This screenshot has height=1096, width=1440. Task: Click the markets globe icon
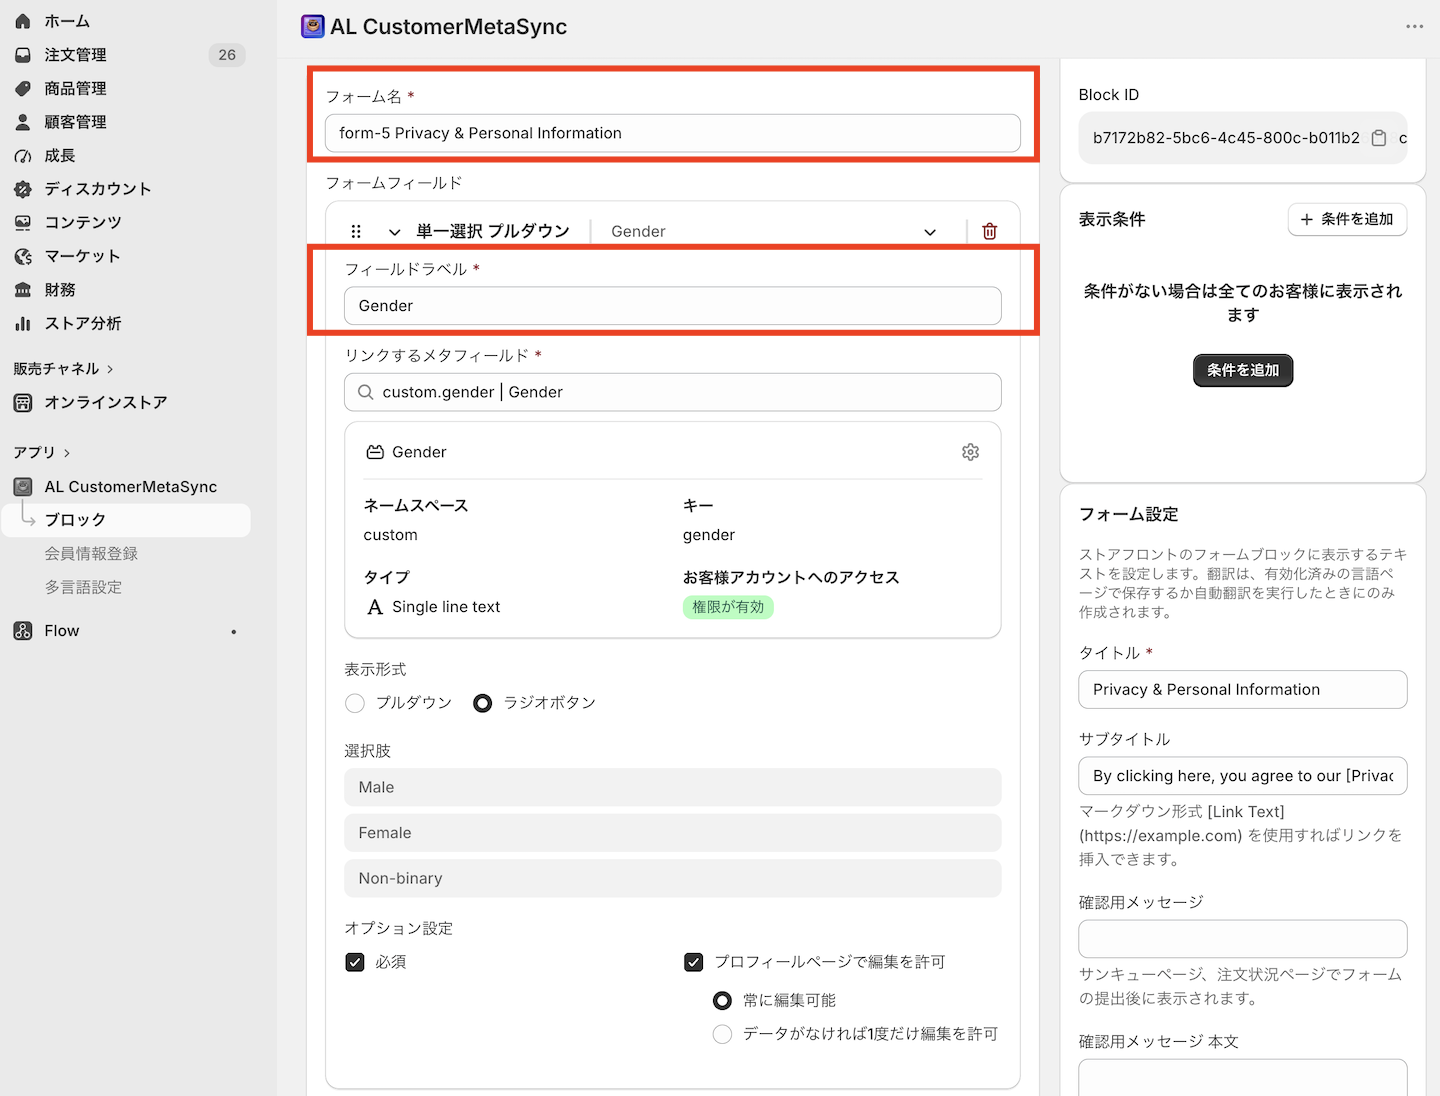tap(23, 256)
